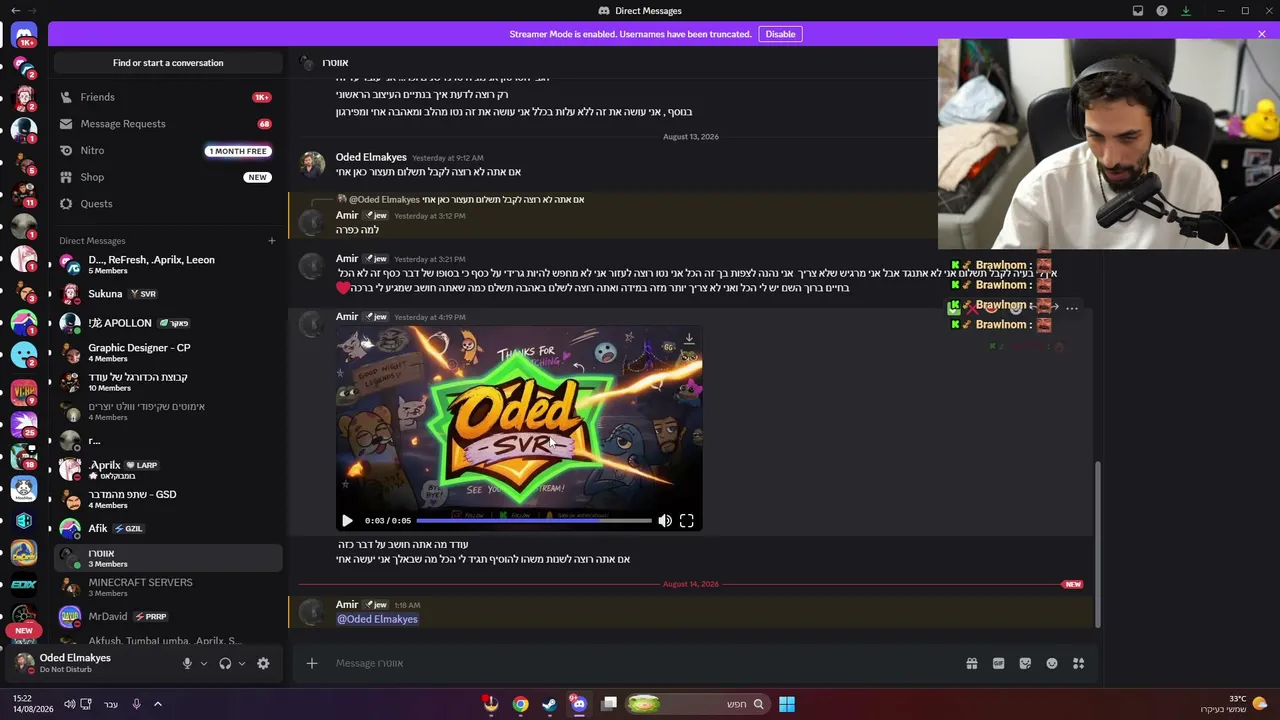1280x720 pixels.
Task: Open the Discord inbox icon
Action: pos(1138,11)
